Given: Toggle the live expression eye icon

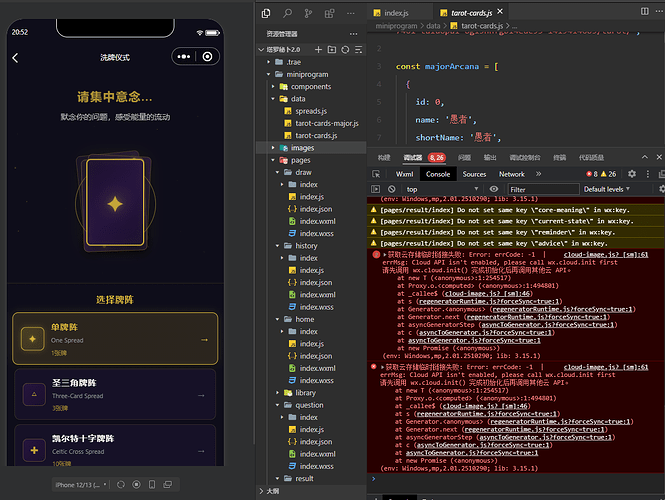Looking at the screenshot, I should pos(494,189).
